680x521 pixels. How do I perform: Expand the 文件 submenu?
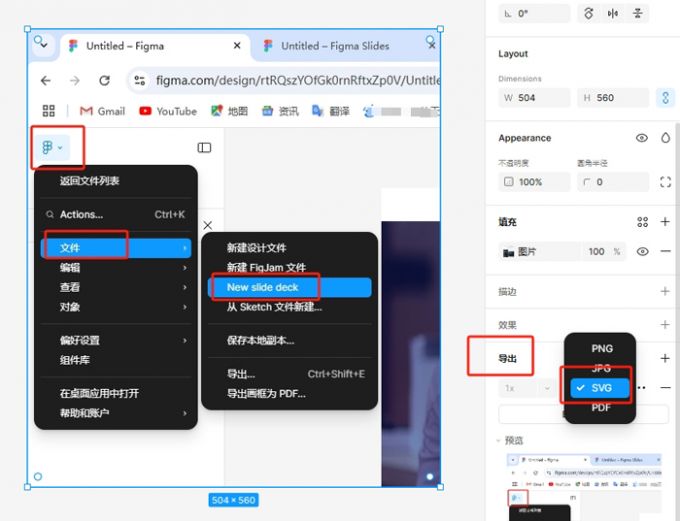point(115,248)
